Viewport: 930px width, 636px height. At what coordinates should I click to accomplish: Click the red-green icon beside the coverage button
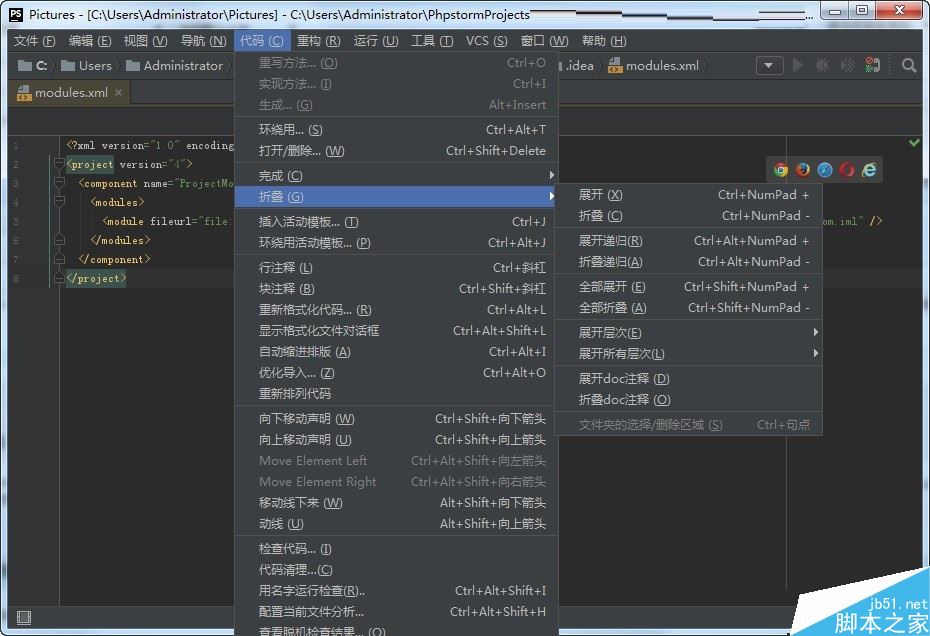pos(872,65)
